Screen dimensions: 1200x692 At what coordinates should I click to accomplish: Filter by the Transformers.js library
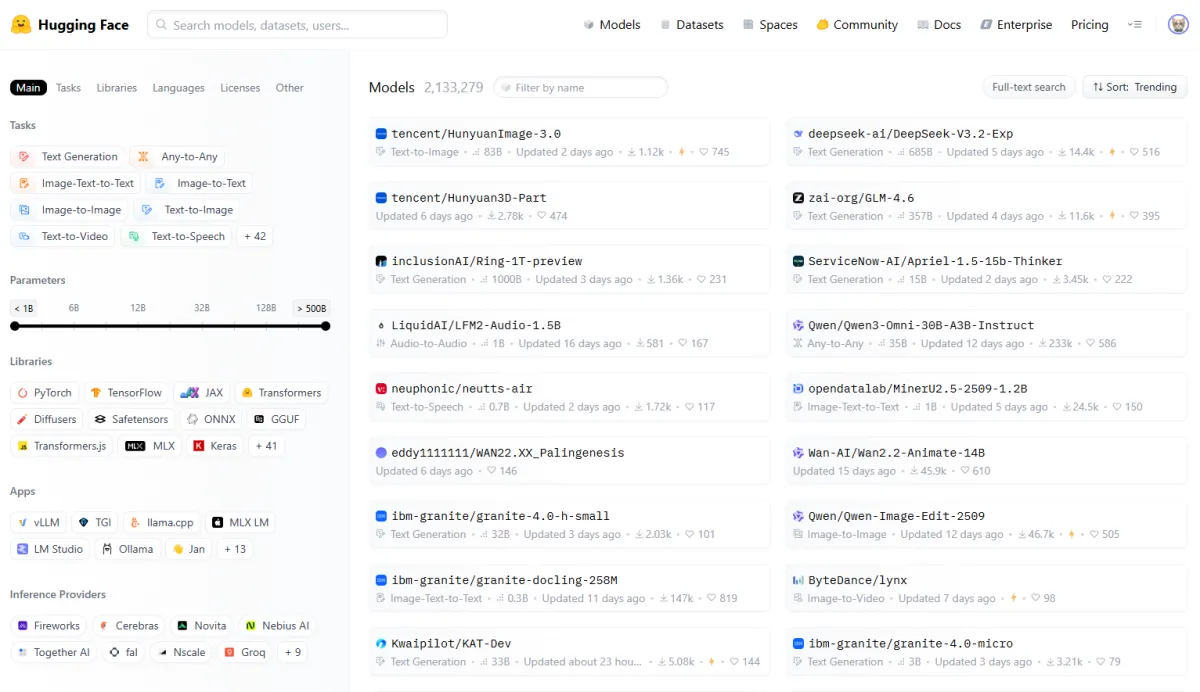(x=62, y=446)
